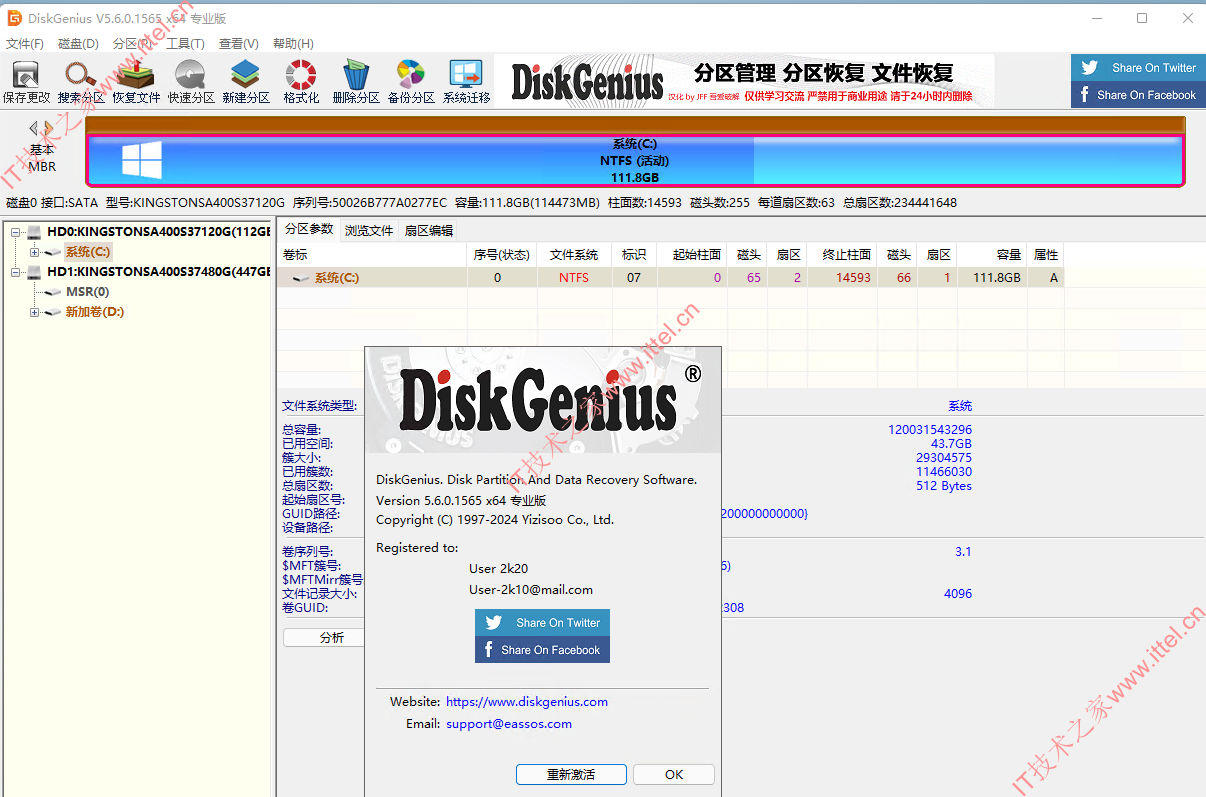Open the 备份分区 backup partition tool
Screen dimensions: 1206x797
(411, 81)
